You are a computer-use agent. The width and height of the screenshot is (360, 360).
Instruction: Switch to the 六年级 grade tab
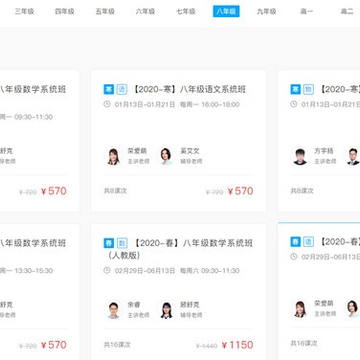(x=145, y=11)
